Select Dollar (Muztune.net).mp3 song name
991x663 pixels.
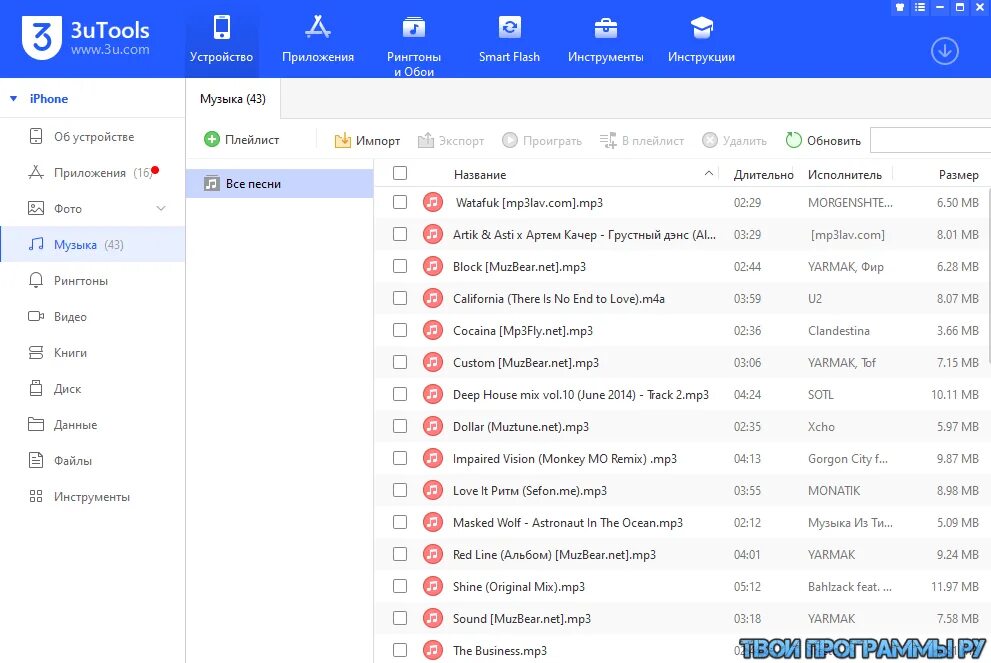click(521, 427)
